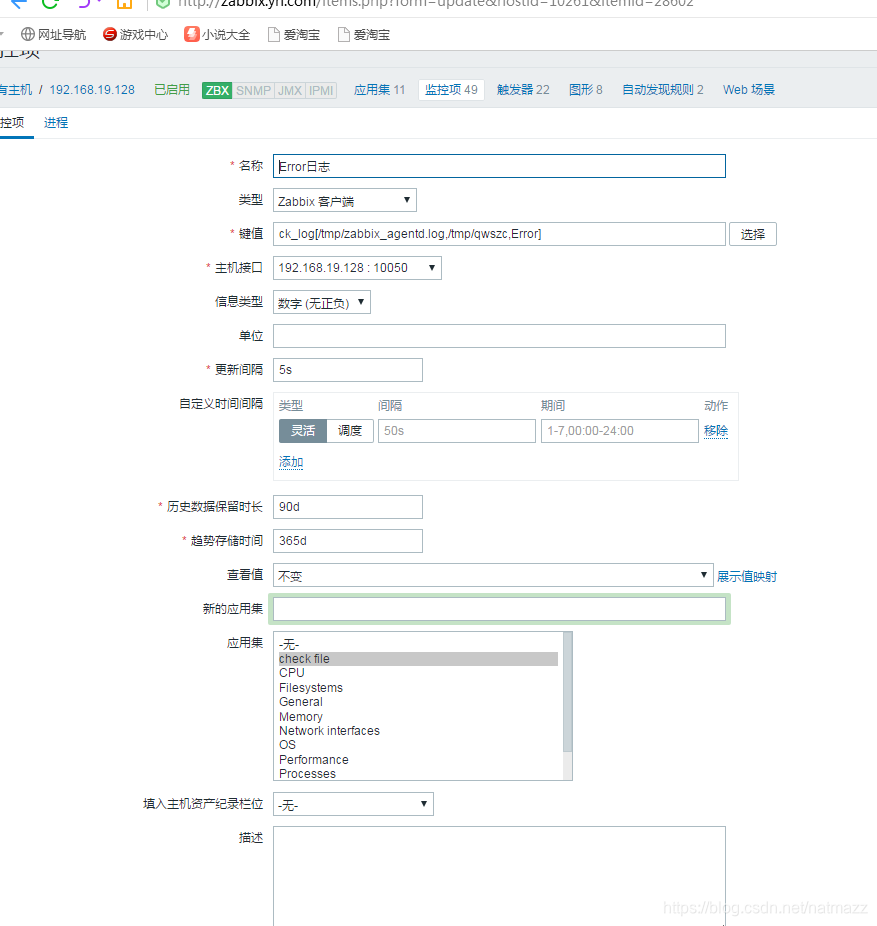This screenshot has height=926, width=877.
Task: Click the browser back arrow
Action: coord(19,4)
